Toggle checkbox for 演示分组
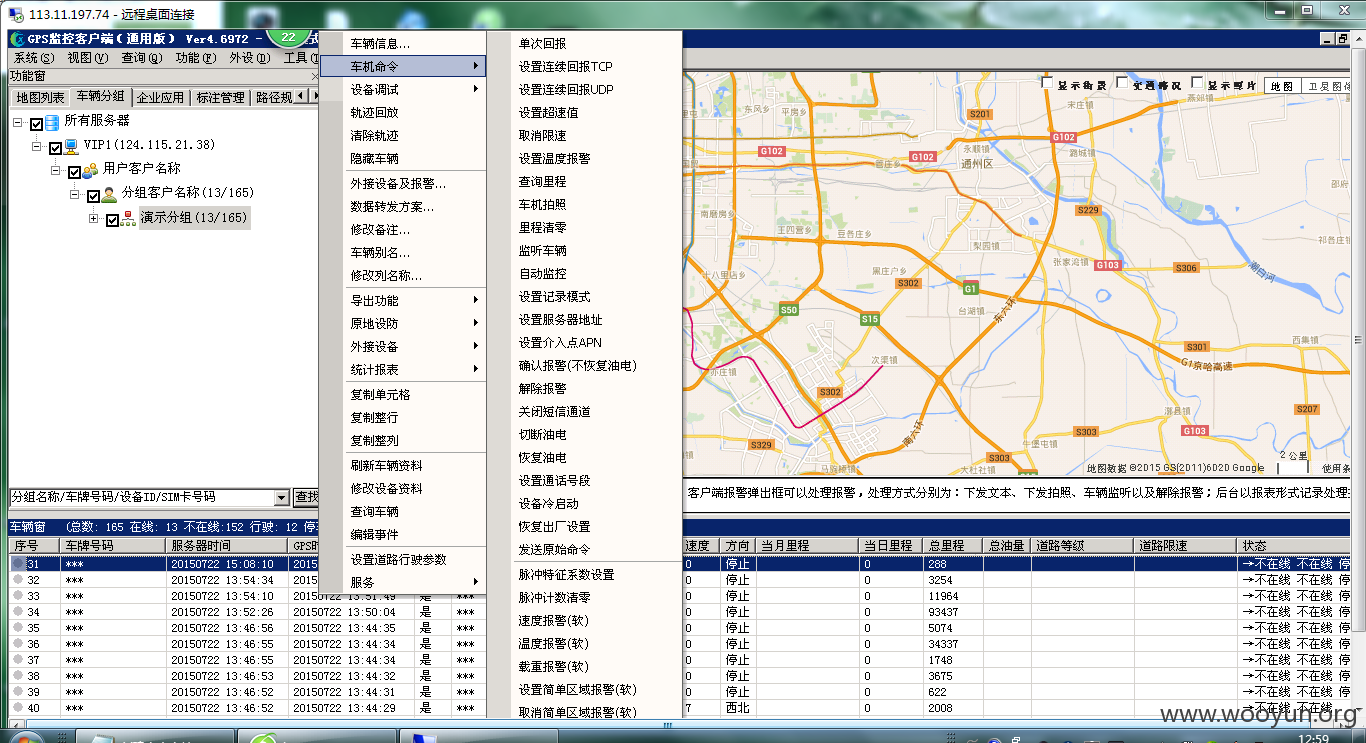 [112, 219]
